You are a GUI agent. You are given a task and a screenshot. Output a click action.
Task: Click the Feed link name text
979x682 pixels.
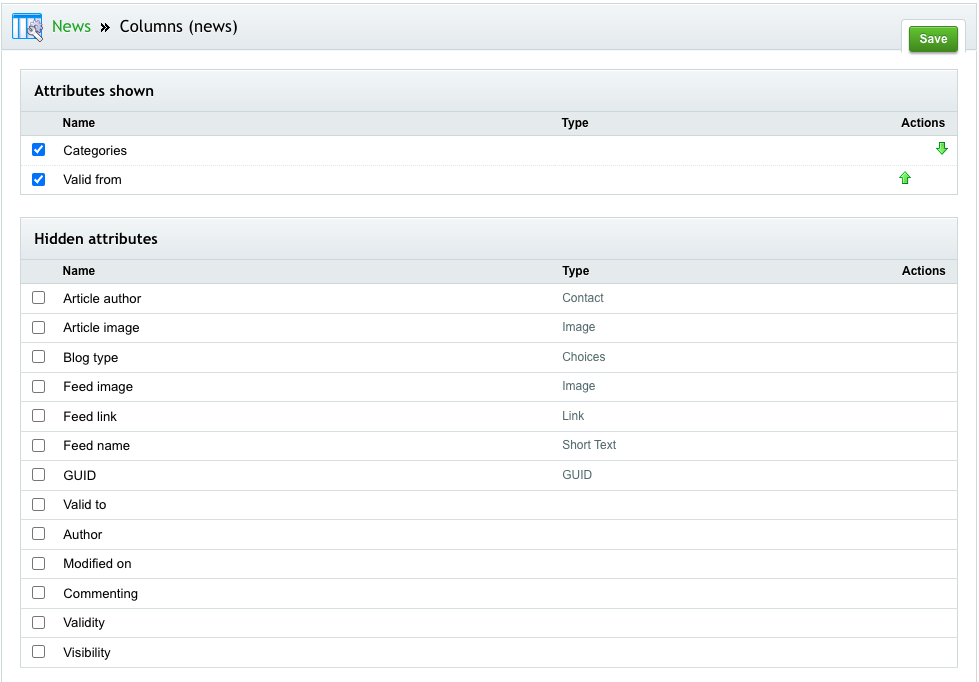pyautogui.click(x=90, y=417)
